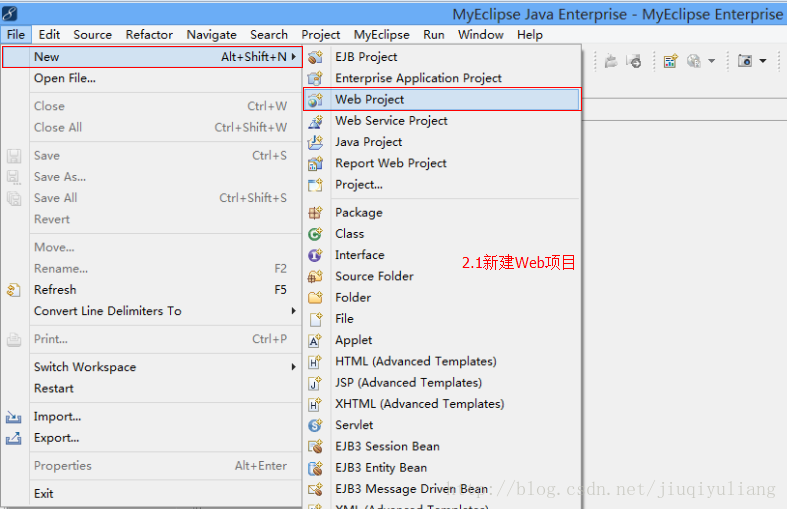Select JSP (Advanced Templates) entry
The width and height of the screenshot is (787, 509).
pos(442,383)
